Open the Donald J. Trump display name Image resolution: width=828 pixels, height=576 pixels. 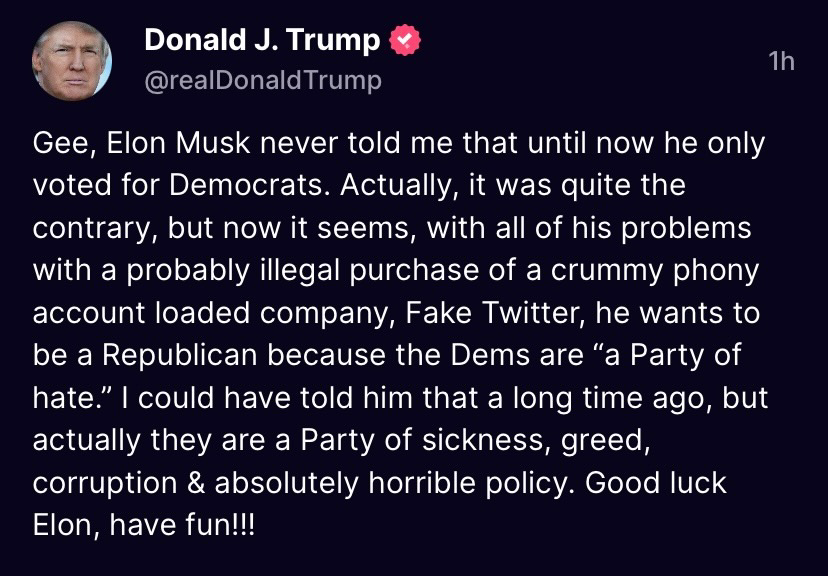click(262, 40)
